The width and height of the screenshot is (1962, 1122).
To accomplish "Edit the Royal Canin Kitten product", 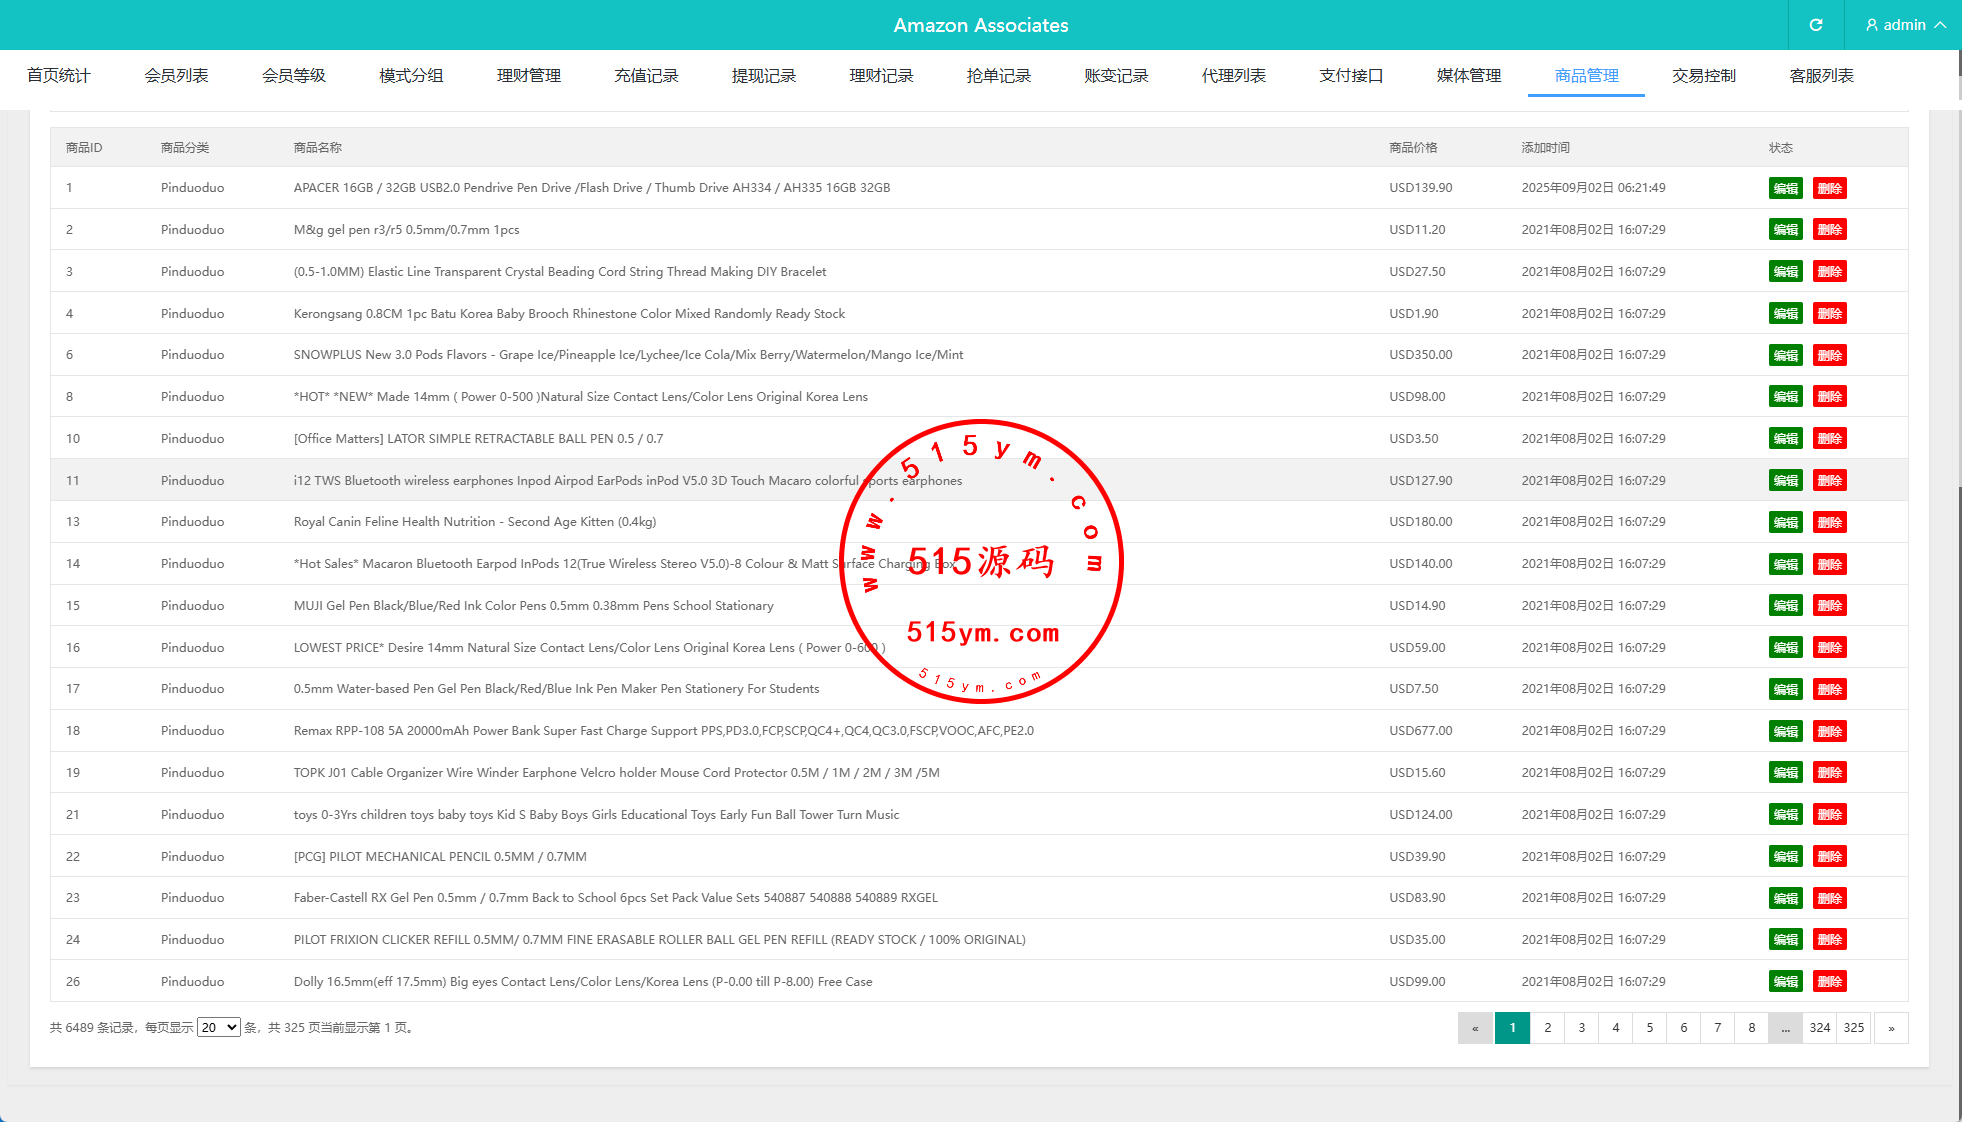I will tap(1785, 522).
